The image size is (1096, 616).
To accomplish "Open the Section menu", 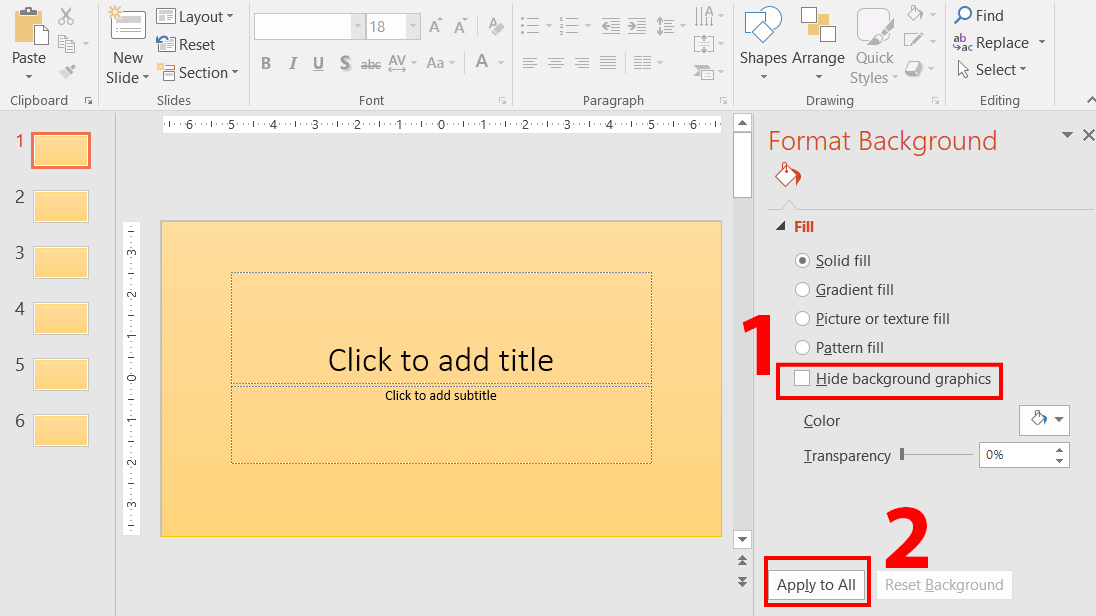I will [198, 72].
